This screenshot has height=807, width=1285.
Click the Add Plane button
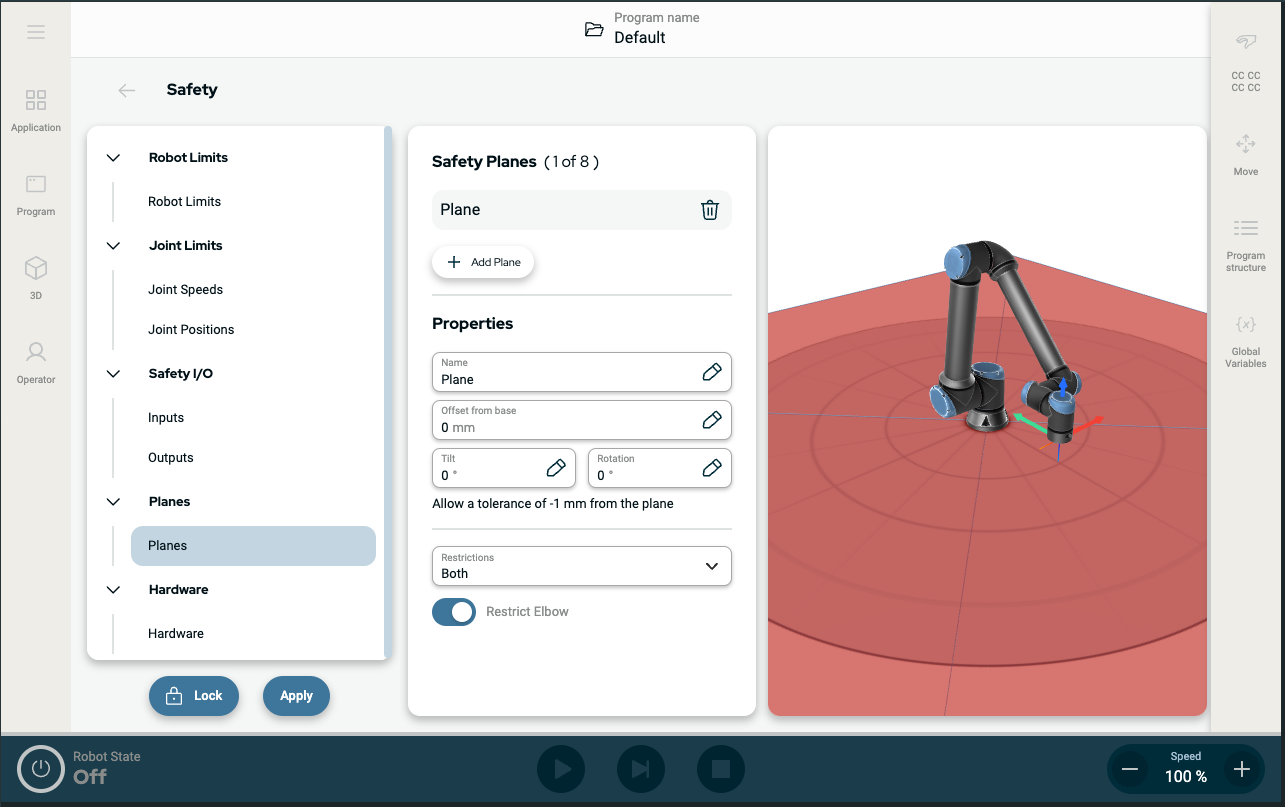click(483, 262)
